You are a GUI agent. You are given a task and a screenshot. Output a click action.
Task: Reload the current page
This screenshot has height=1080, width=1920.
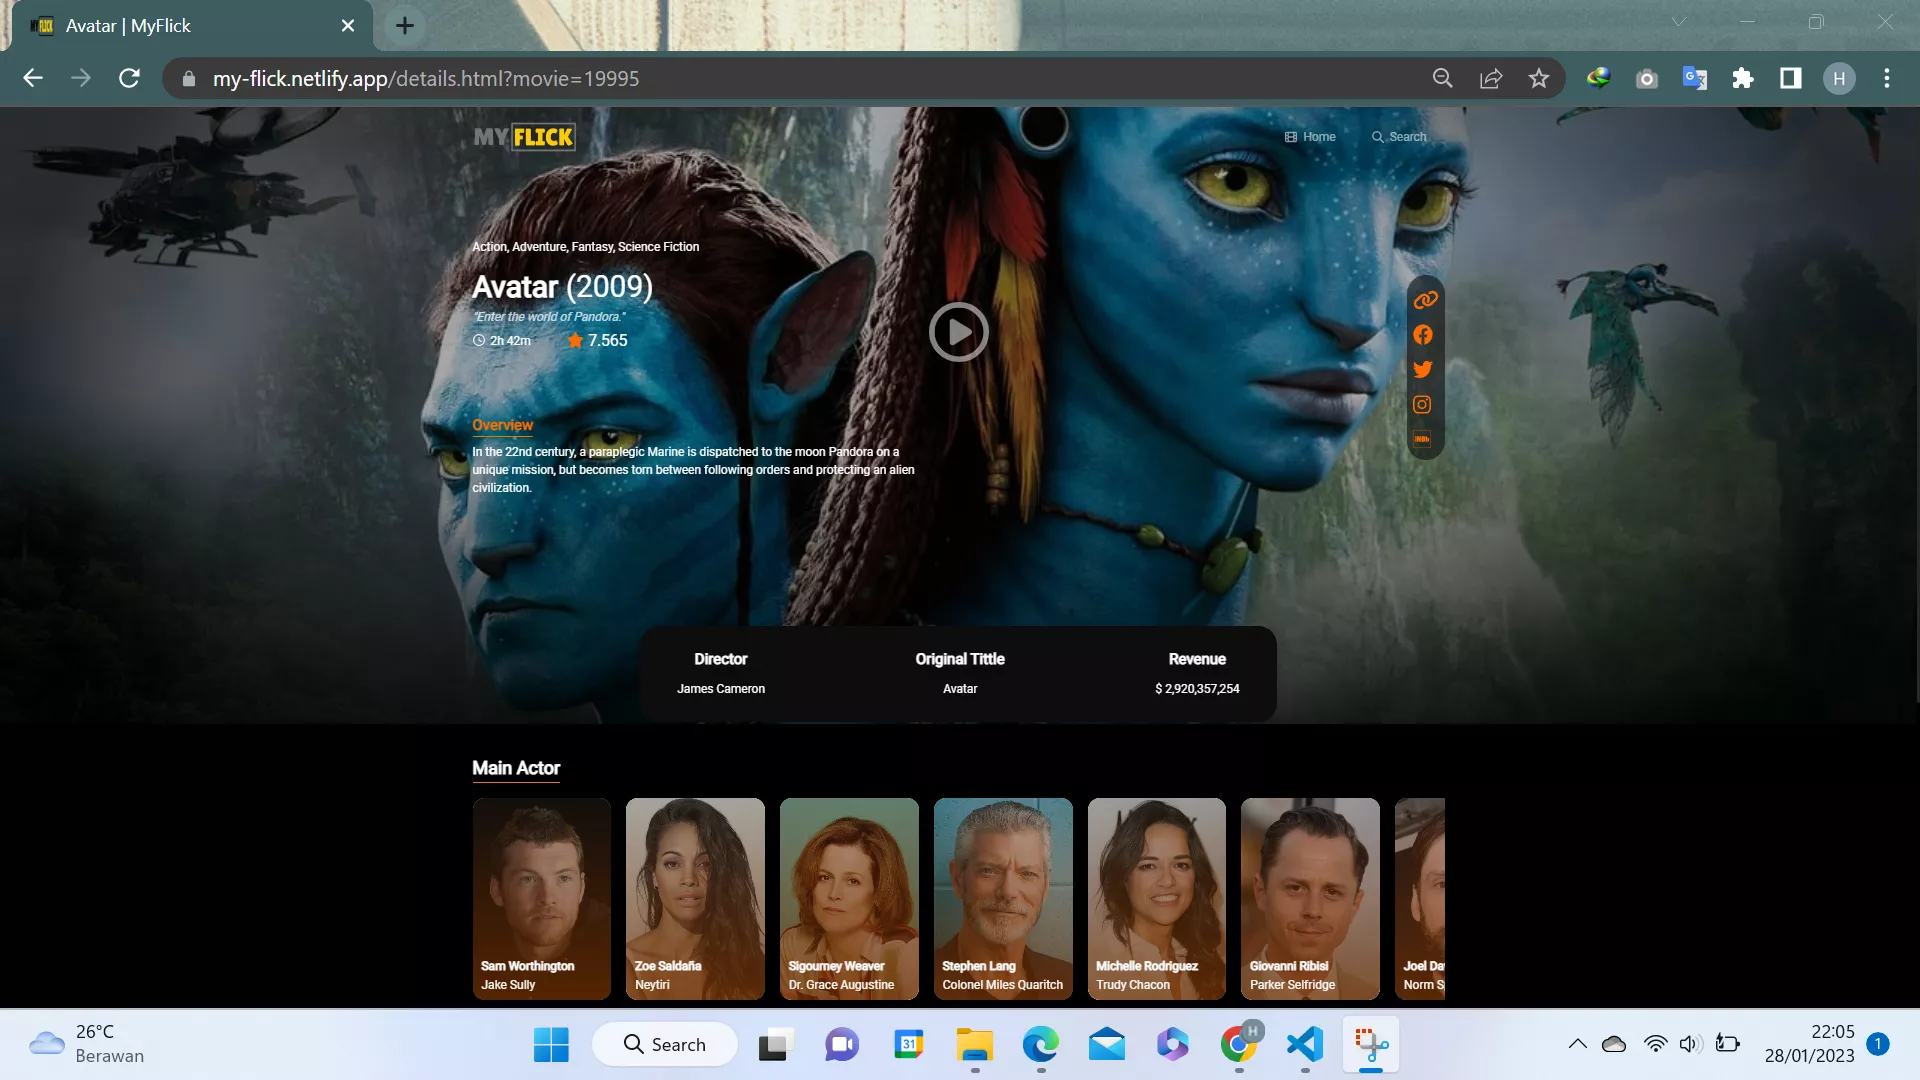tap(129, 78)
